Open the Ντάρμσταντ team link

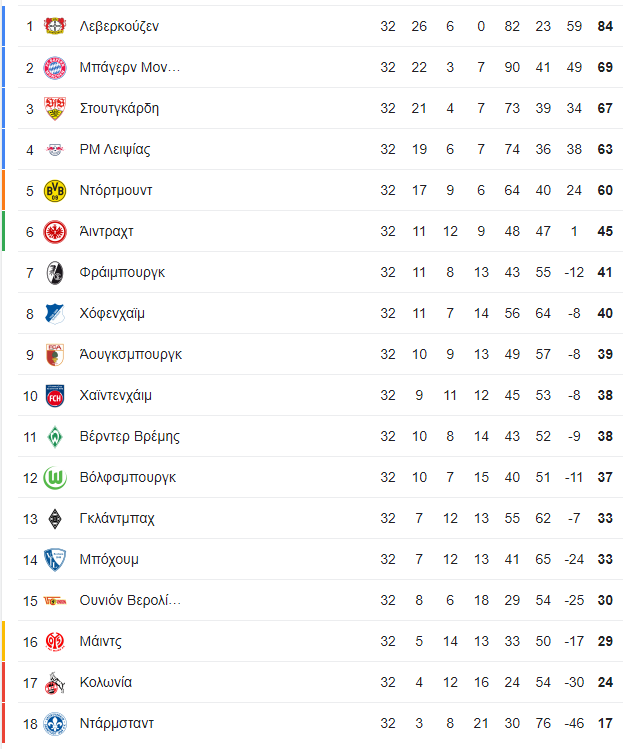click(x=117, y=723)
